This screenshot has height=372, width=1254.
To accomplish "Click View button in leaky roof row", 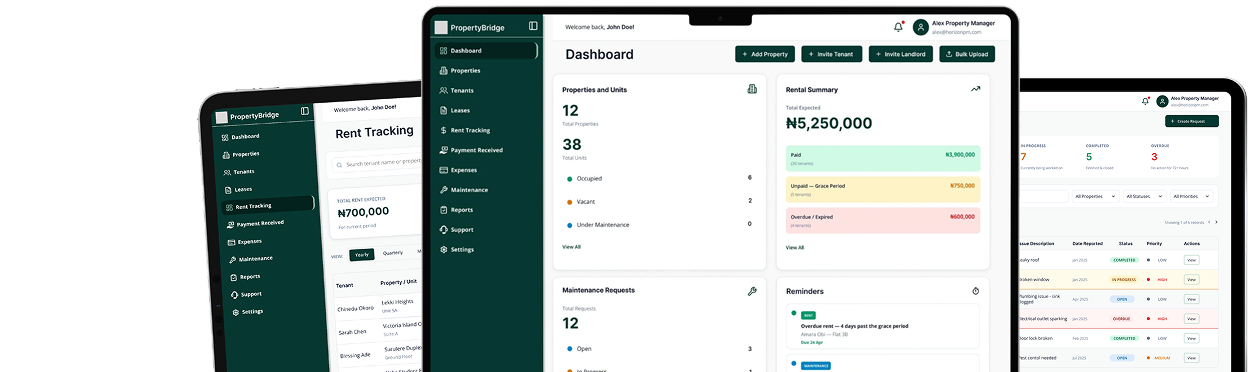I will tap(1191, 260).
